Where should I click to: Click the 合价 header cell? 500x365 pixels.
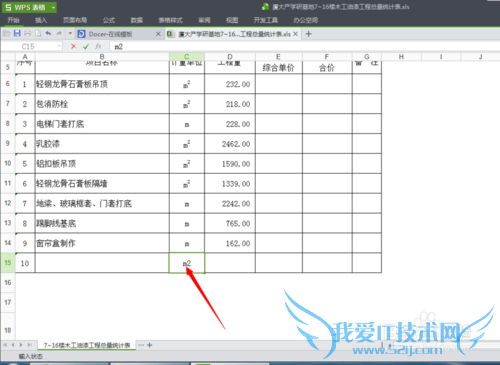pos(327,67)
